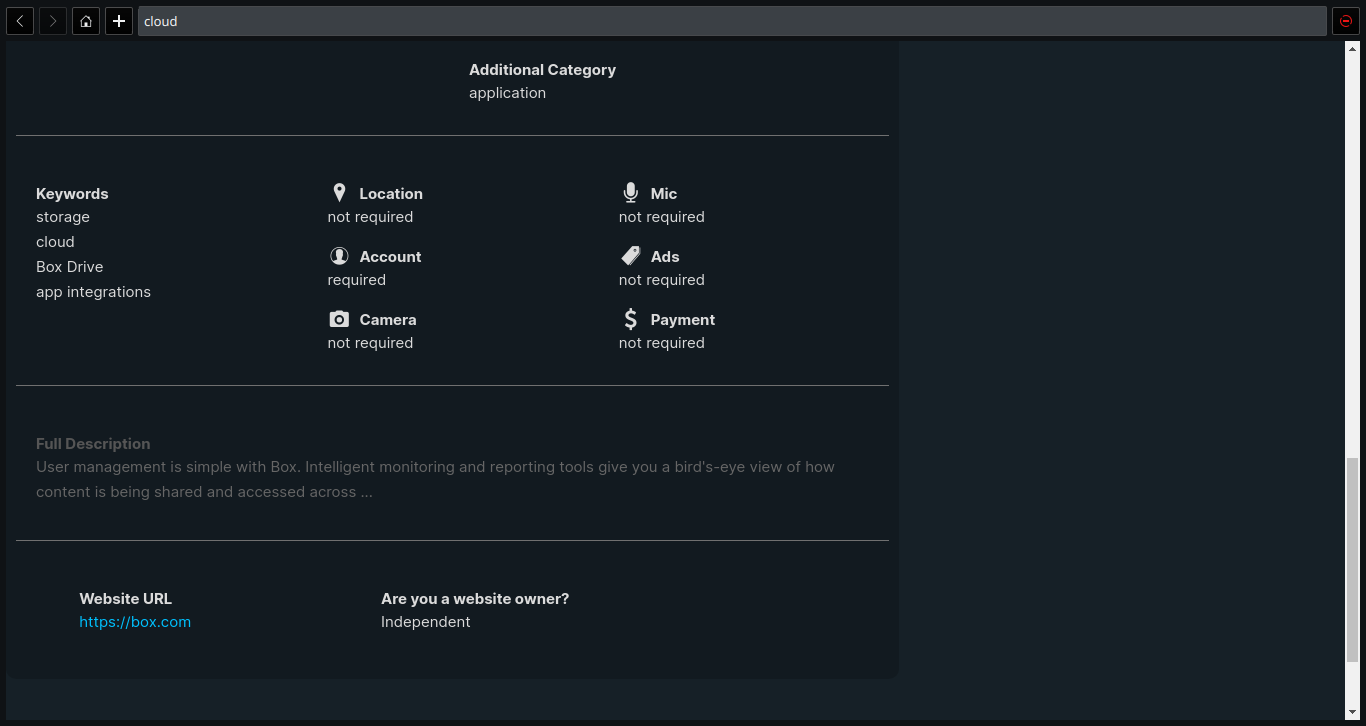Click the 'not required' value under Camera
This screenshot has height=726, width=1366.
coord(370,343)
